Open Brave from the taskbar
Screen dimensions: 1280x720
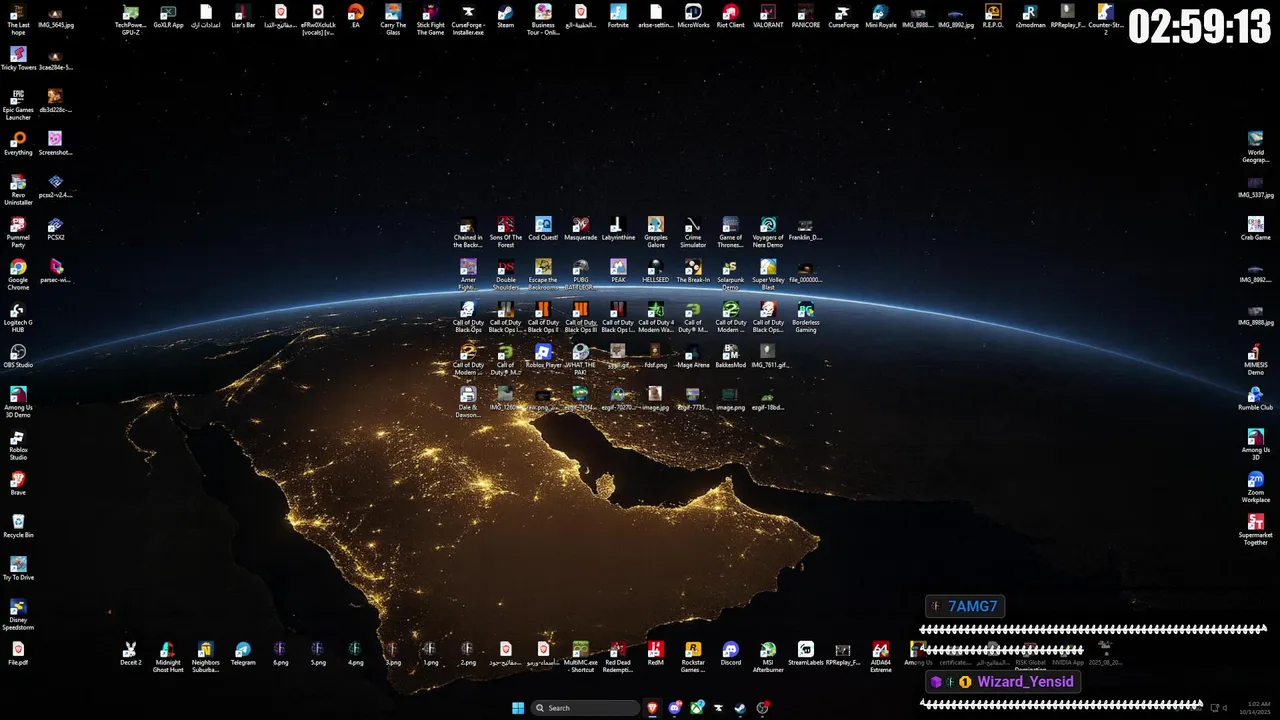tap(653, 708)
